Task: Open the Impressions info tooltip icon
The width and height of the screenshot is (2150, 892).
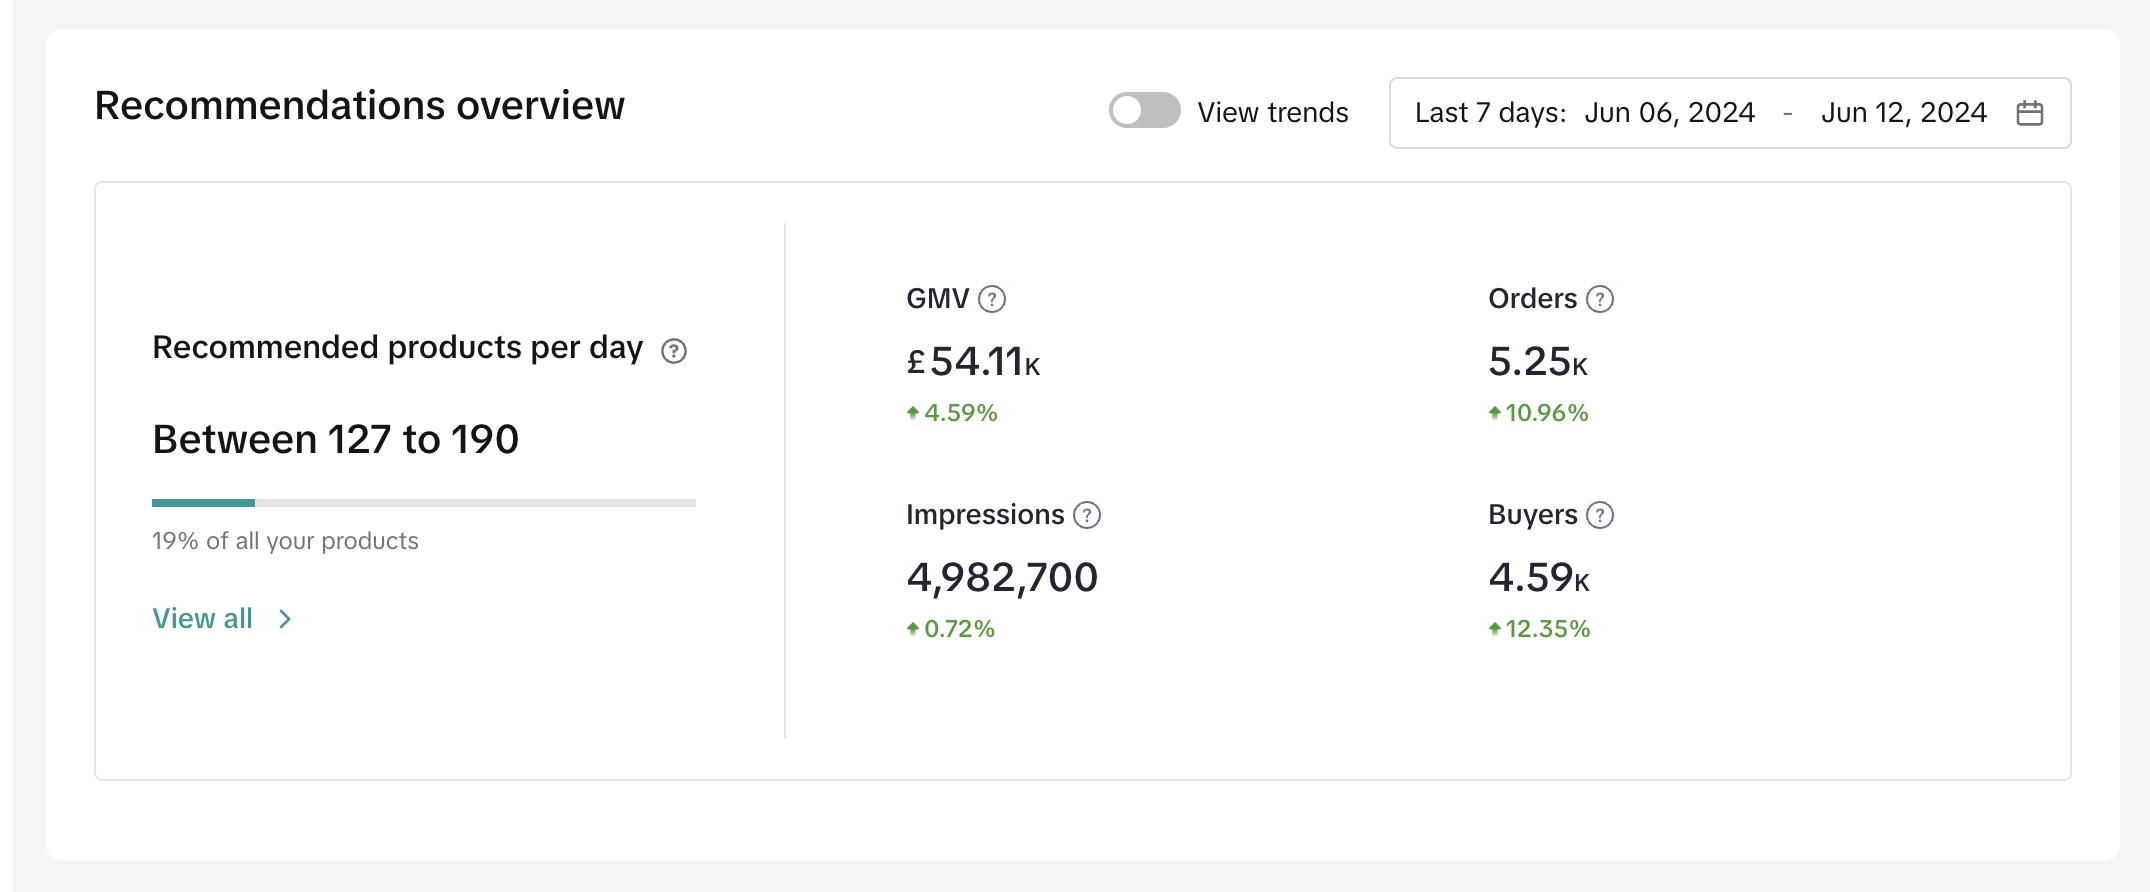Action: click(x=1086, y=515)
